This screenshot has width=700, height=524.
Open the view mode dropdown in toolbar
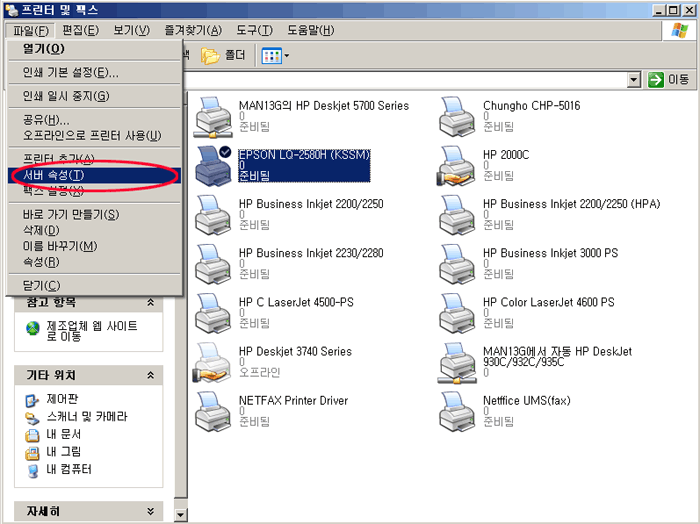275,55
